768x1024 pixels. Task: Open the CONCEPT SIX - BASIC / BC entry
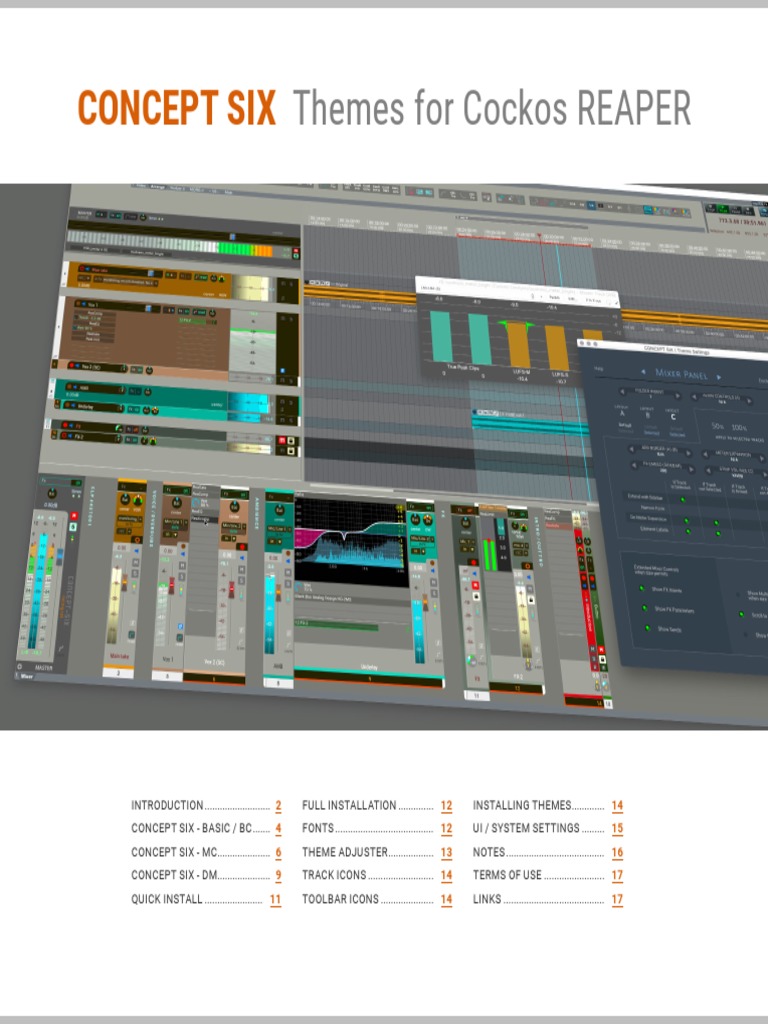(x=206, y=828)
